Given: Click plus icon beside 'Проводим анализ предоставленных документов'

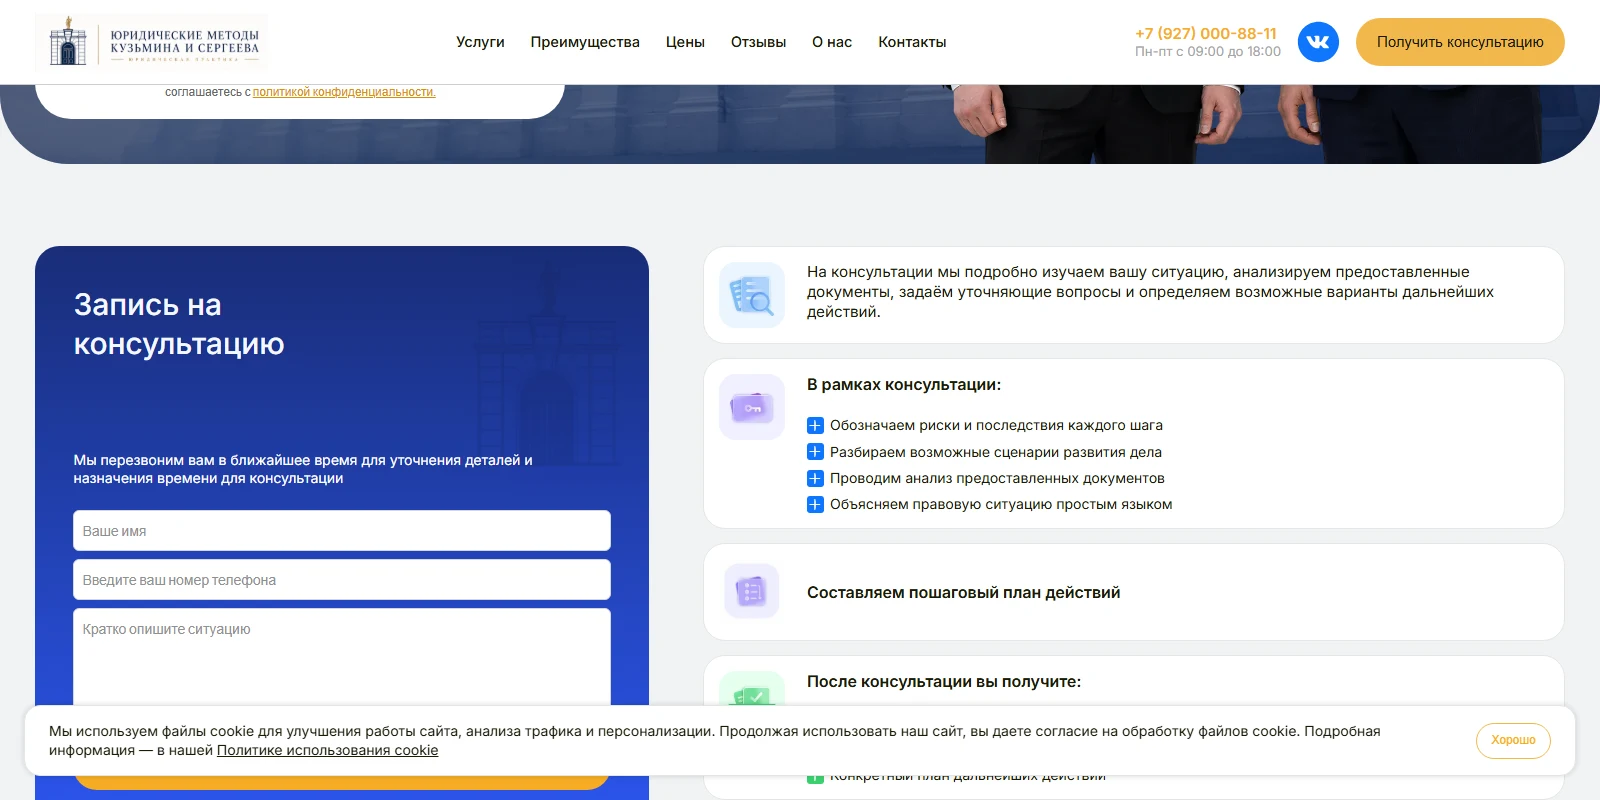Looking at the screenshot, I should click(x=815, y=478).
